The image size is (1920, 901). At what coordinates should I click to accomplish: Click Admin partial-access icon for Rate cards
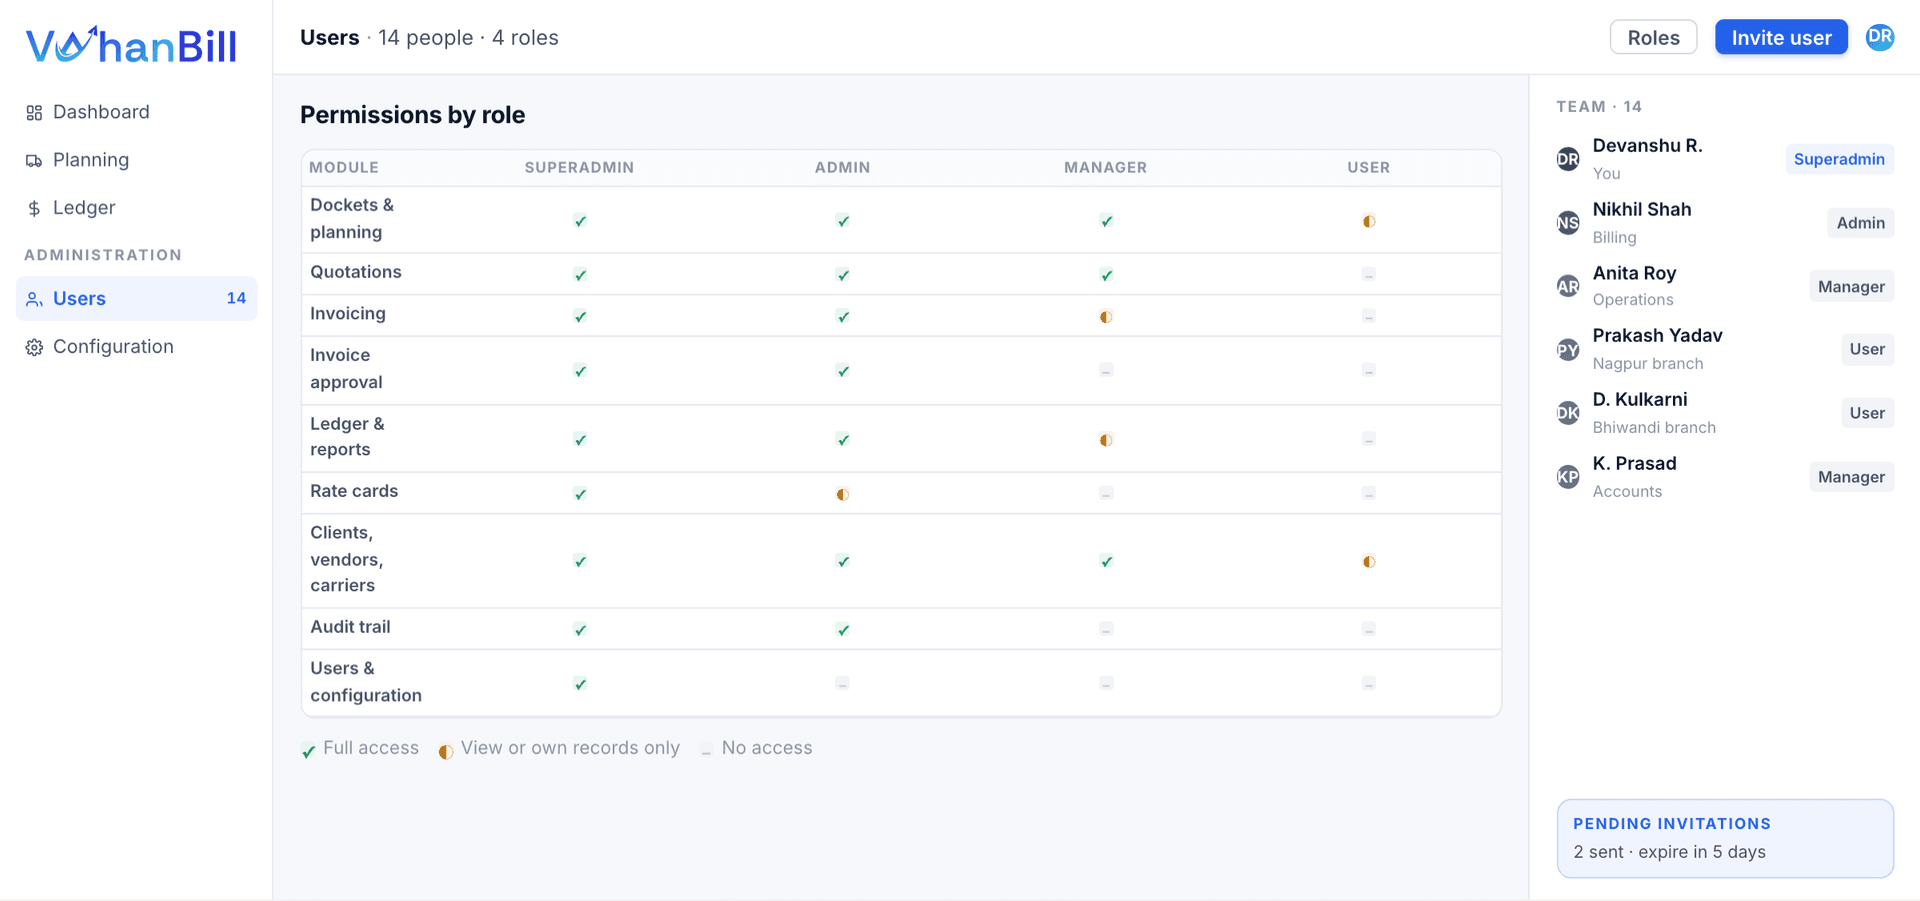[x=843, y=494]
